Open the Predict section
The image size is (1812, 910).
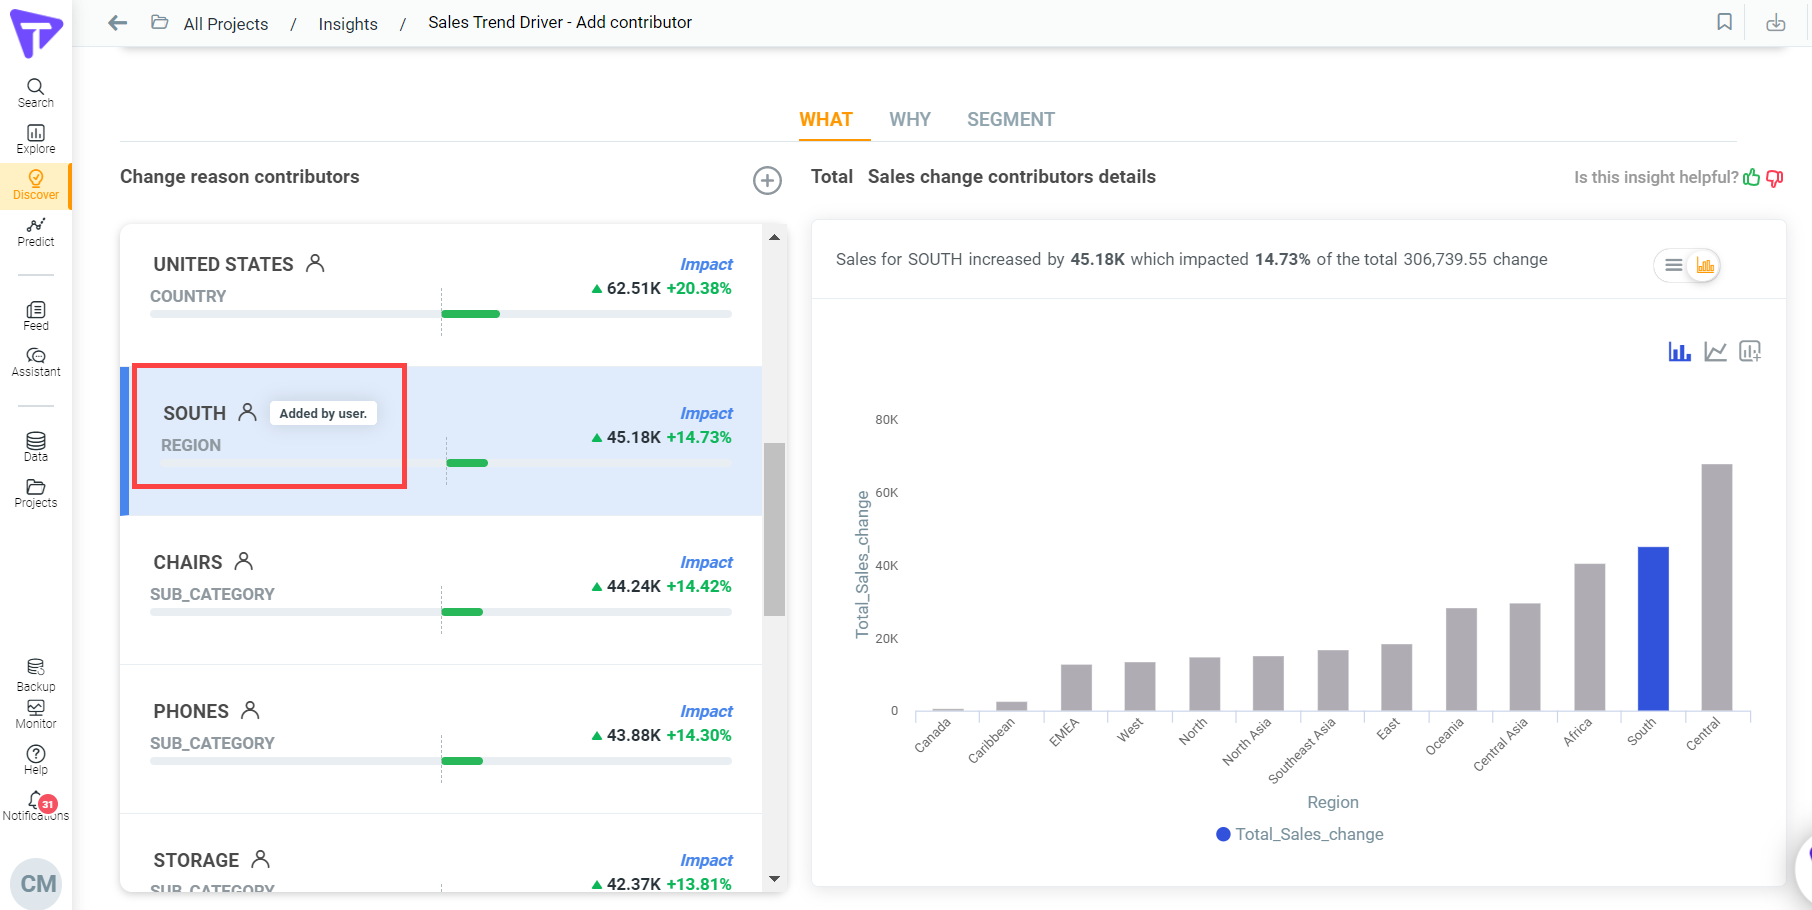point(35,232)
